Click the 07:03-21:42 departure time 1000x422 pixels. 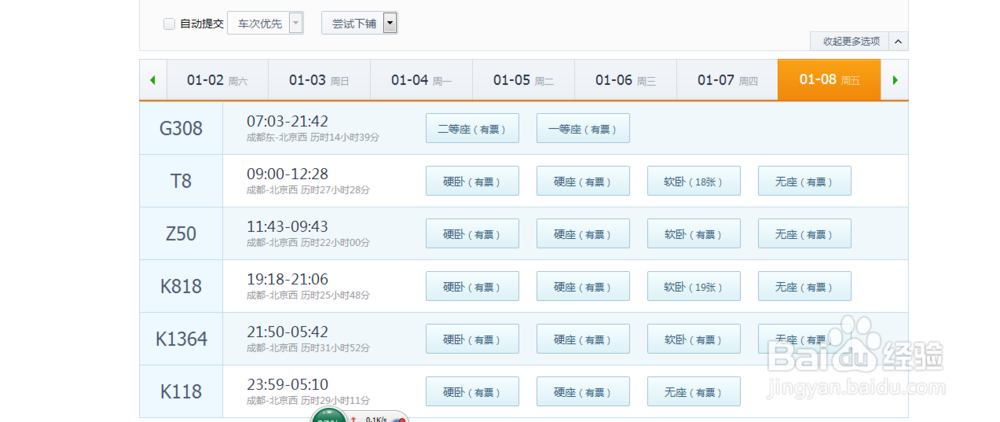288,121
